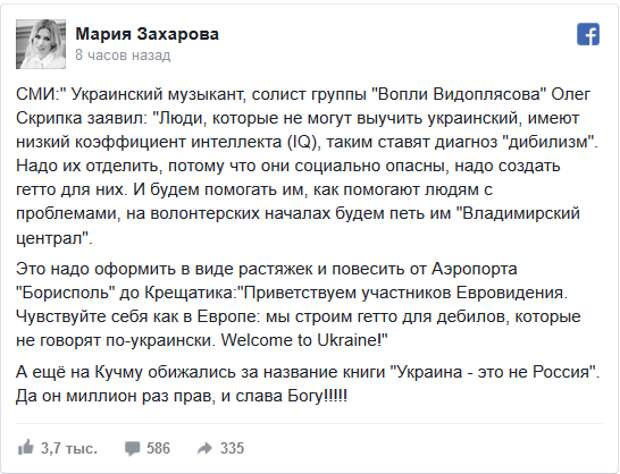This screenshot has width=620, height=474.
Task: View the 586 comments count
Action: (x=158, y=448)
